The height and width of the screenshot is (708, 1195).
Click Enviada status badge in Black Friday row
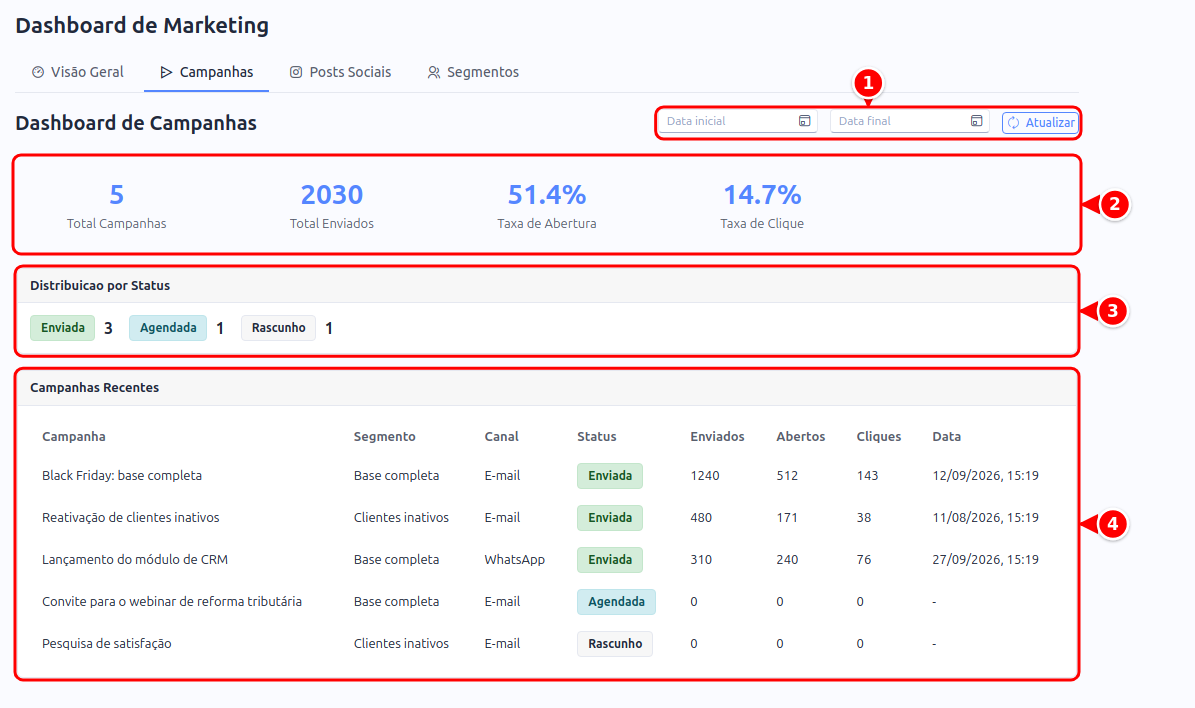610,476
